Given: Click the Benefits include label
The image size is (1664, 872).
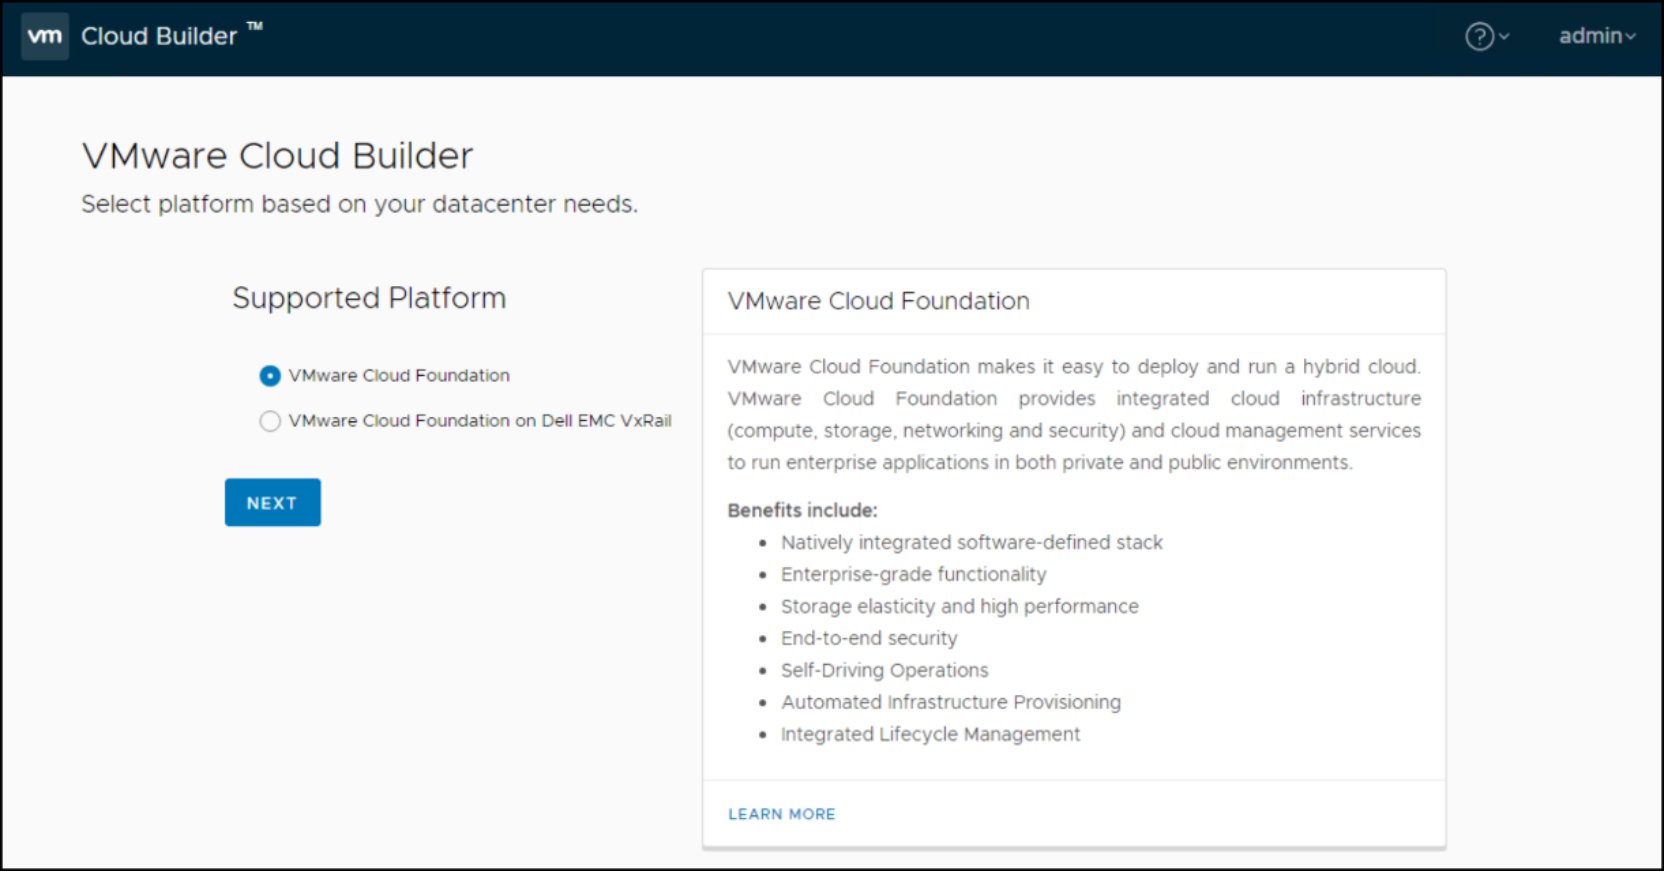Looking at the screenshot, I should click(802, 510).
